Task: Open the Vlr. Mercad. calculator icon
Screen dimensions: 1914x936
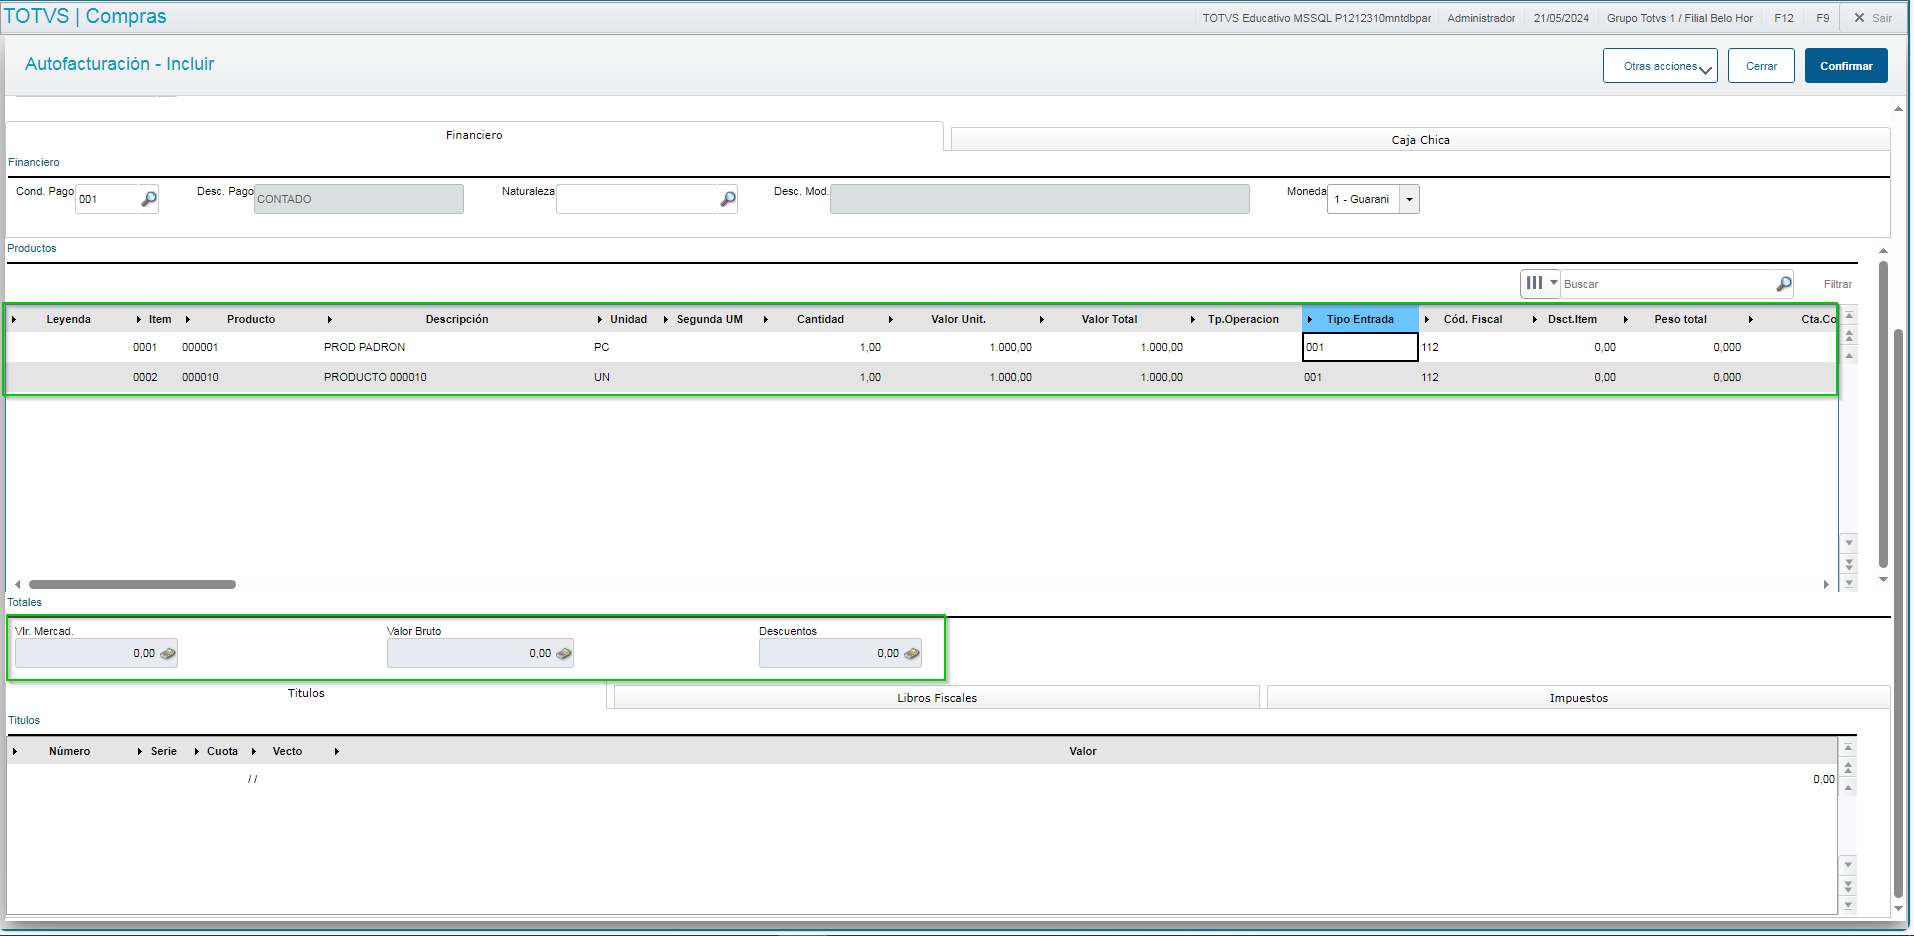Action: click(168, 654)
